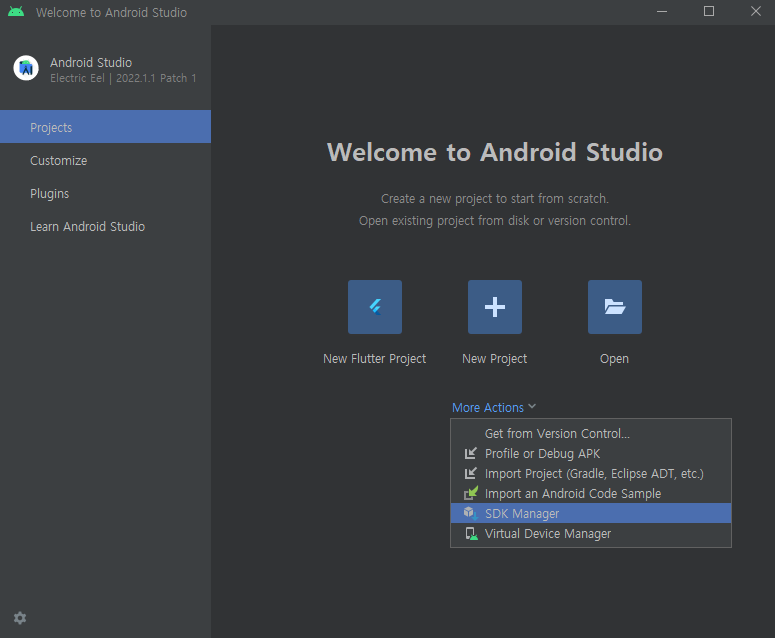Click the SDK Manager cube icon
The width and height of the screenshot is (775, 638).
(x=471, y=513)
